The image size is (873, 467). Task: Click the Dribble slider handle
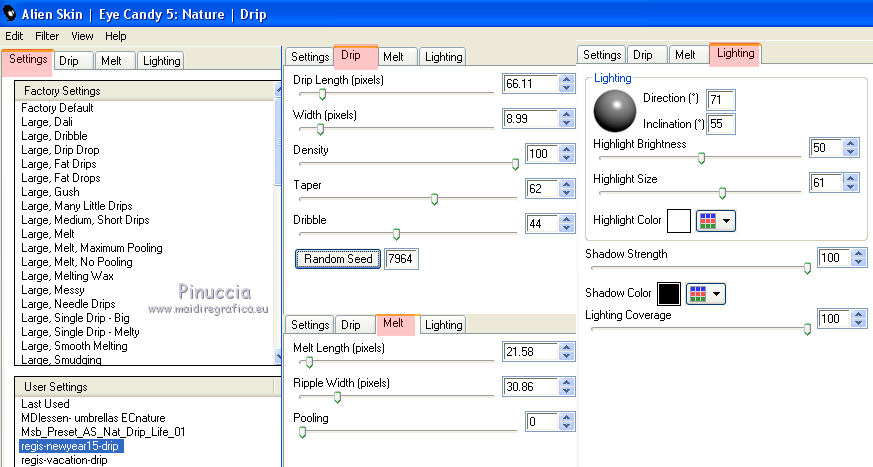396,234
